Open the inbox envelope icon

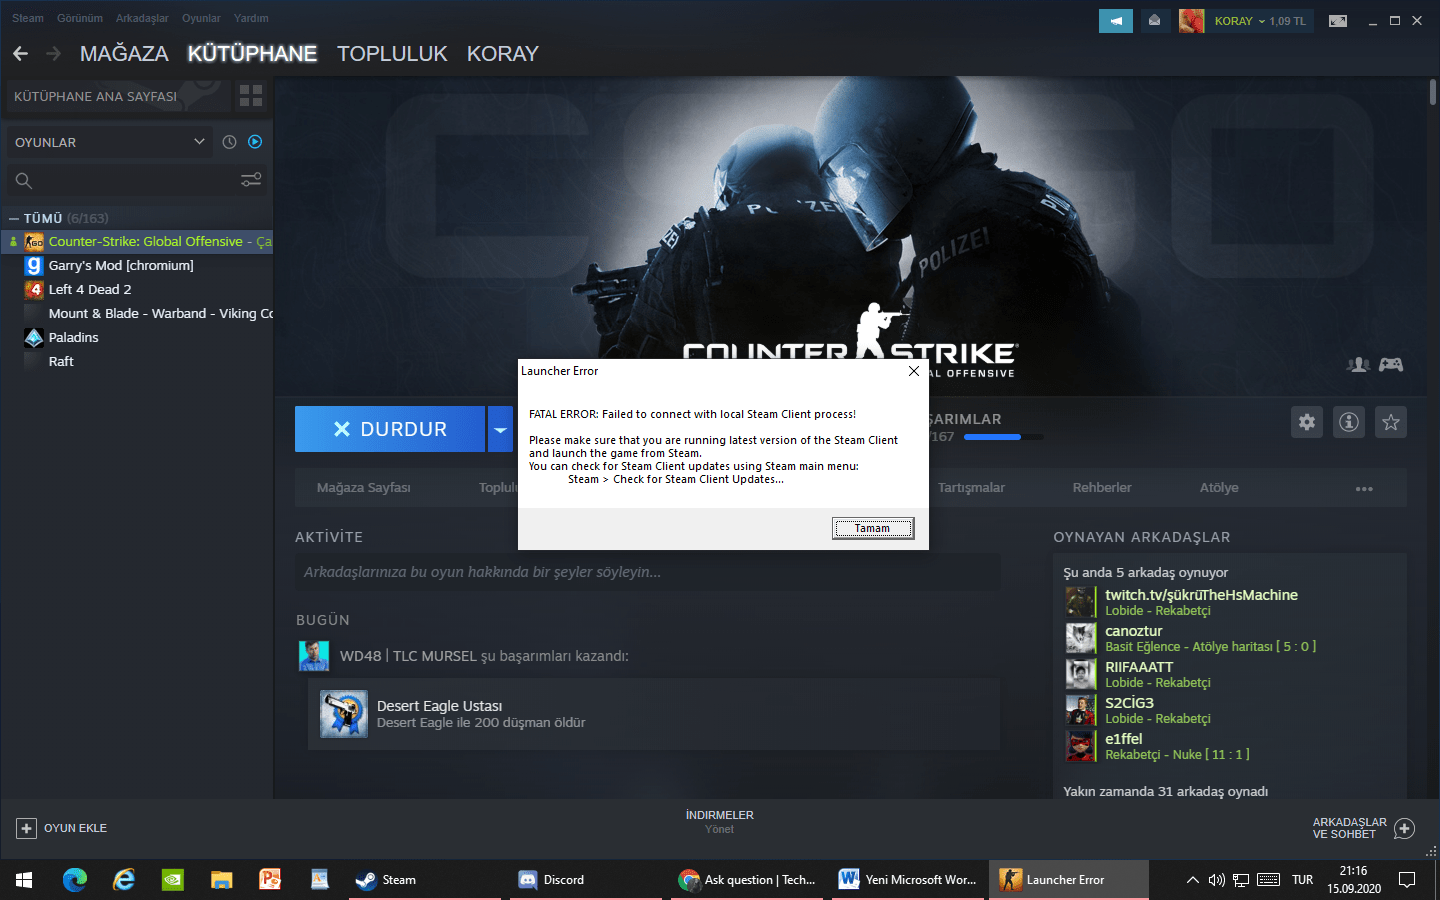pyautogui.click(x=1154, y=20)
